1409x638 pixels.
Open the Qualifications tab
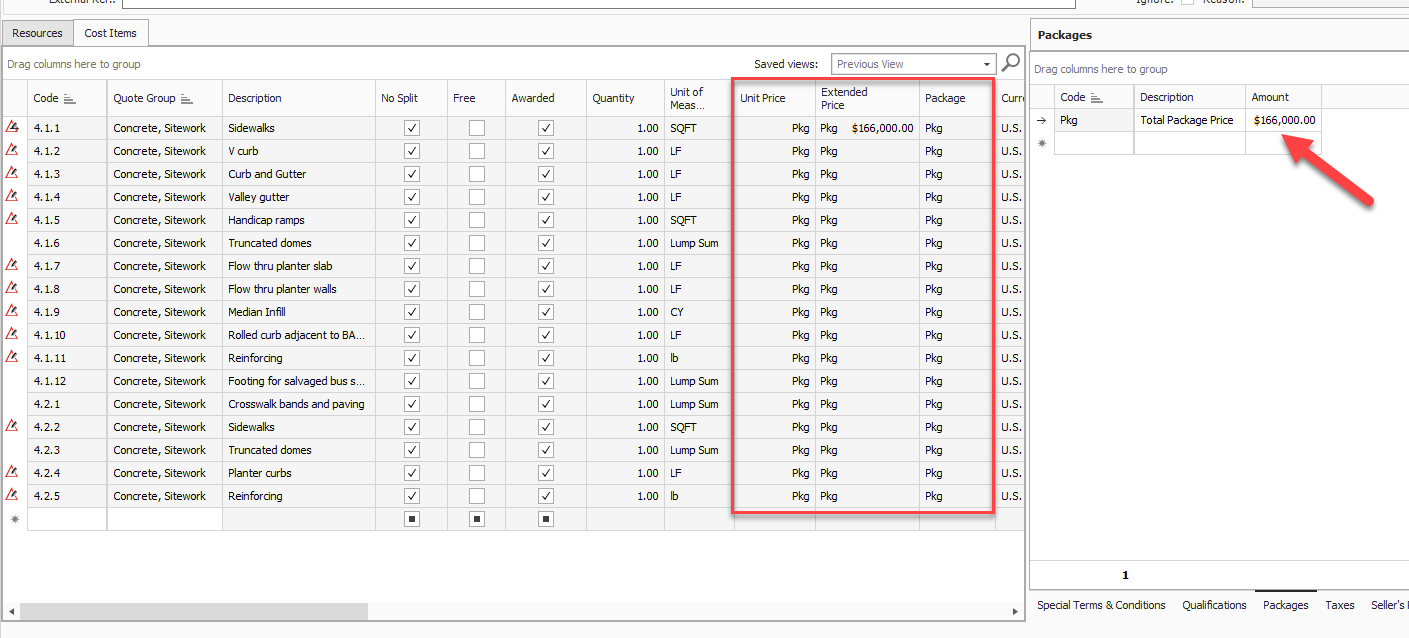tap(1214, 605)
